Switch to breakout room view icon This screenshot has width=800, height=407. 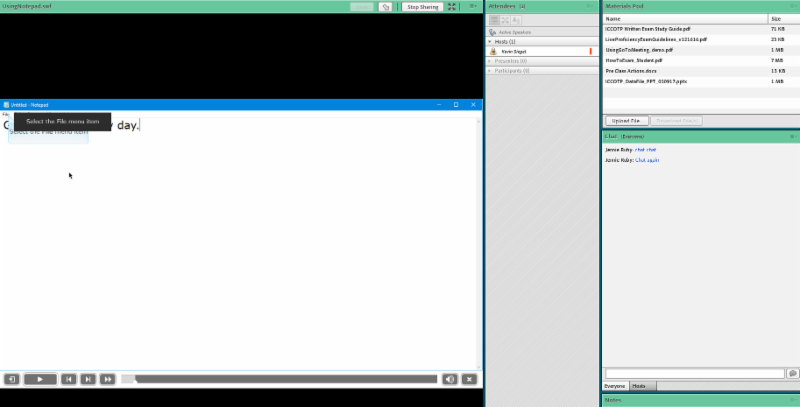[x=505, y=20]
